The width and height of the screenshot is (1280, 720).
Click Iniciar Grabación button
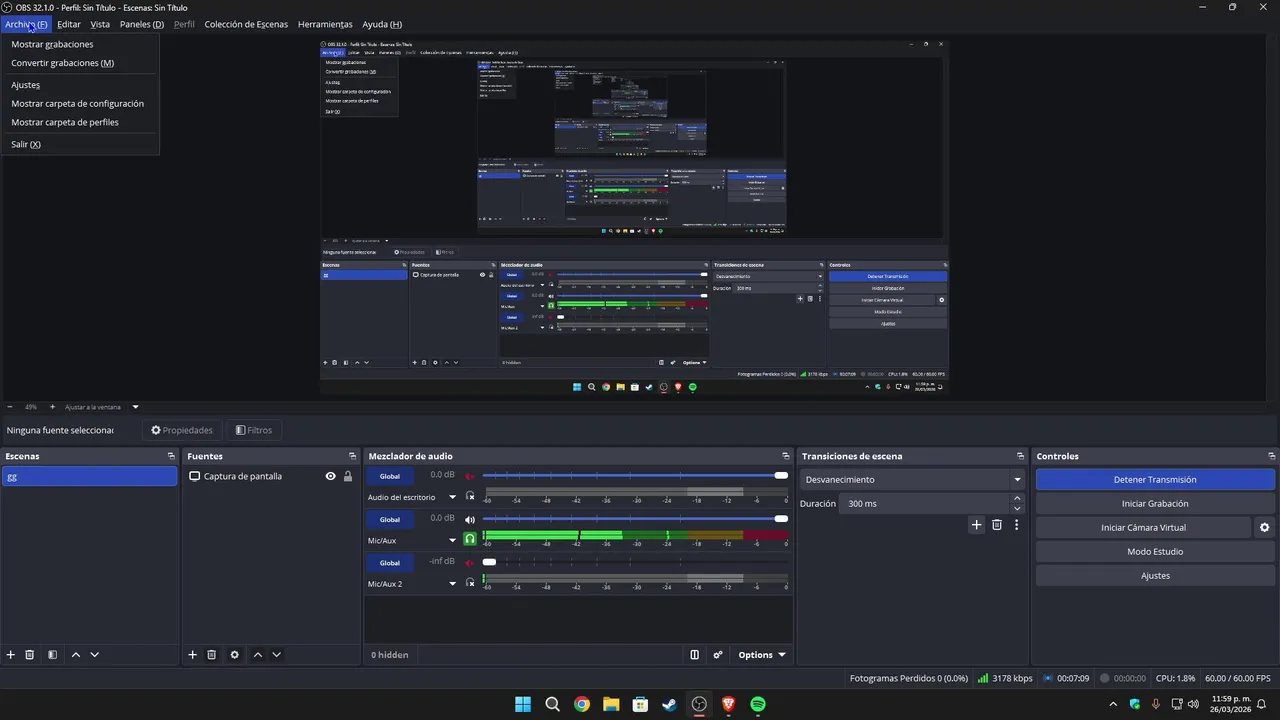coord(1155,504)
